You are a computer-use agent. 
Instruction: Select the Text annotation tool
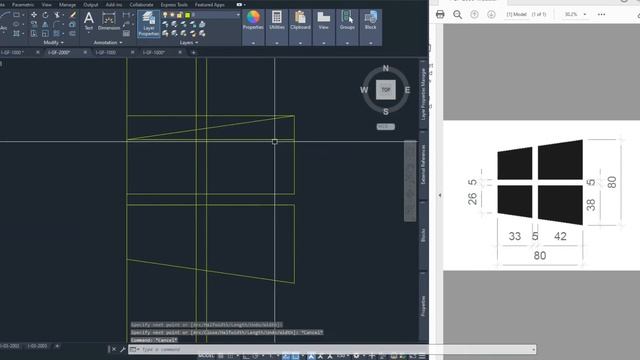point(89,20)
